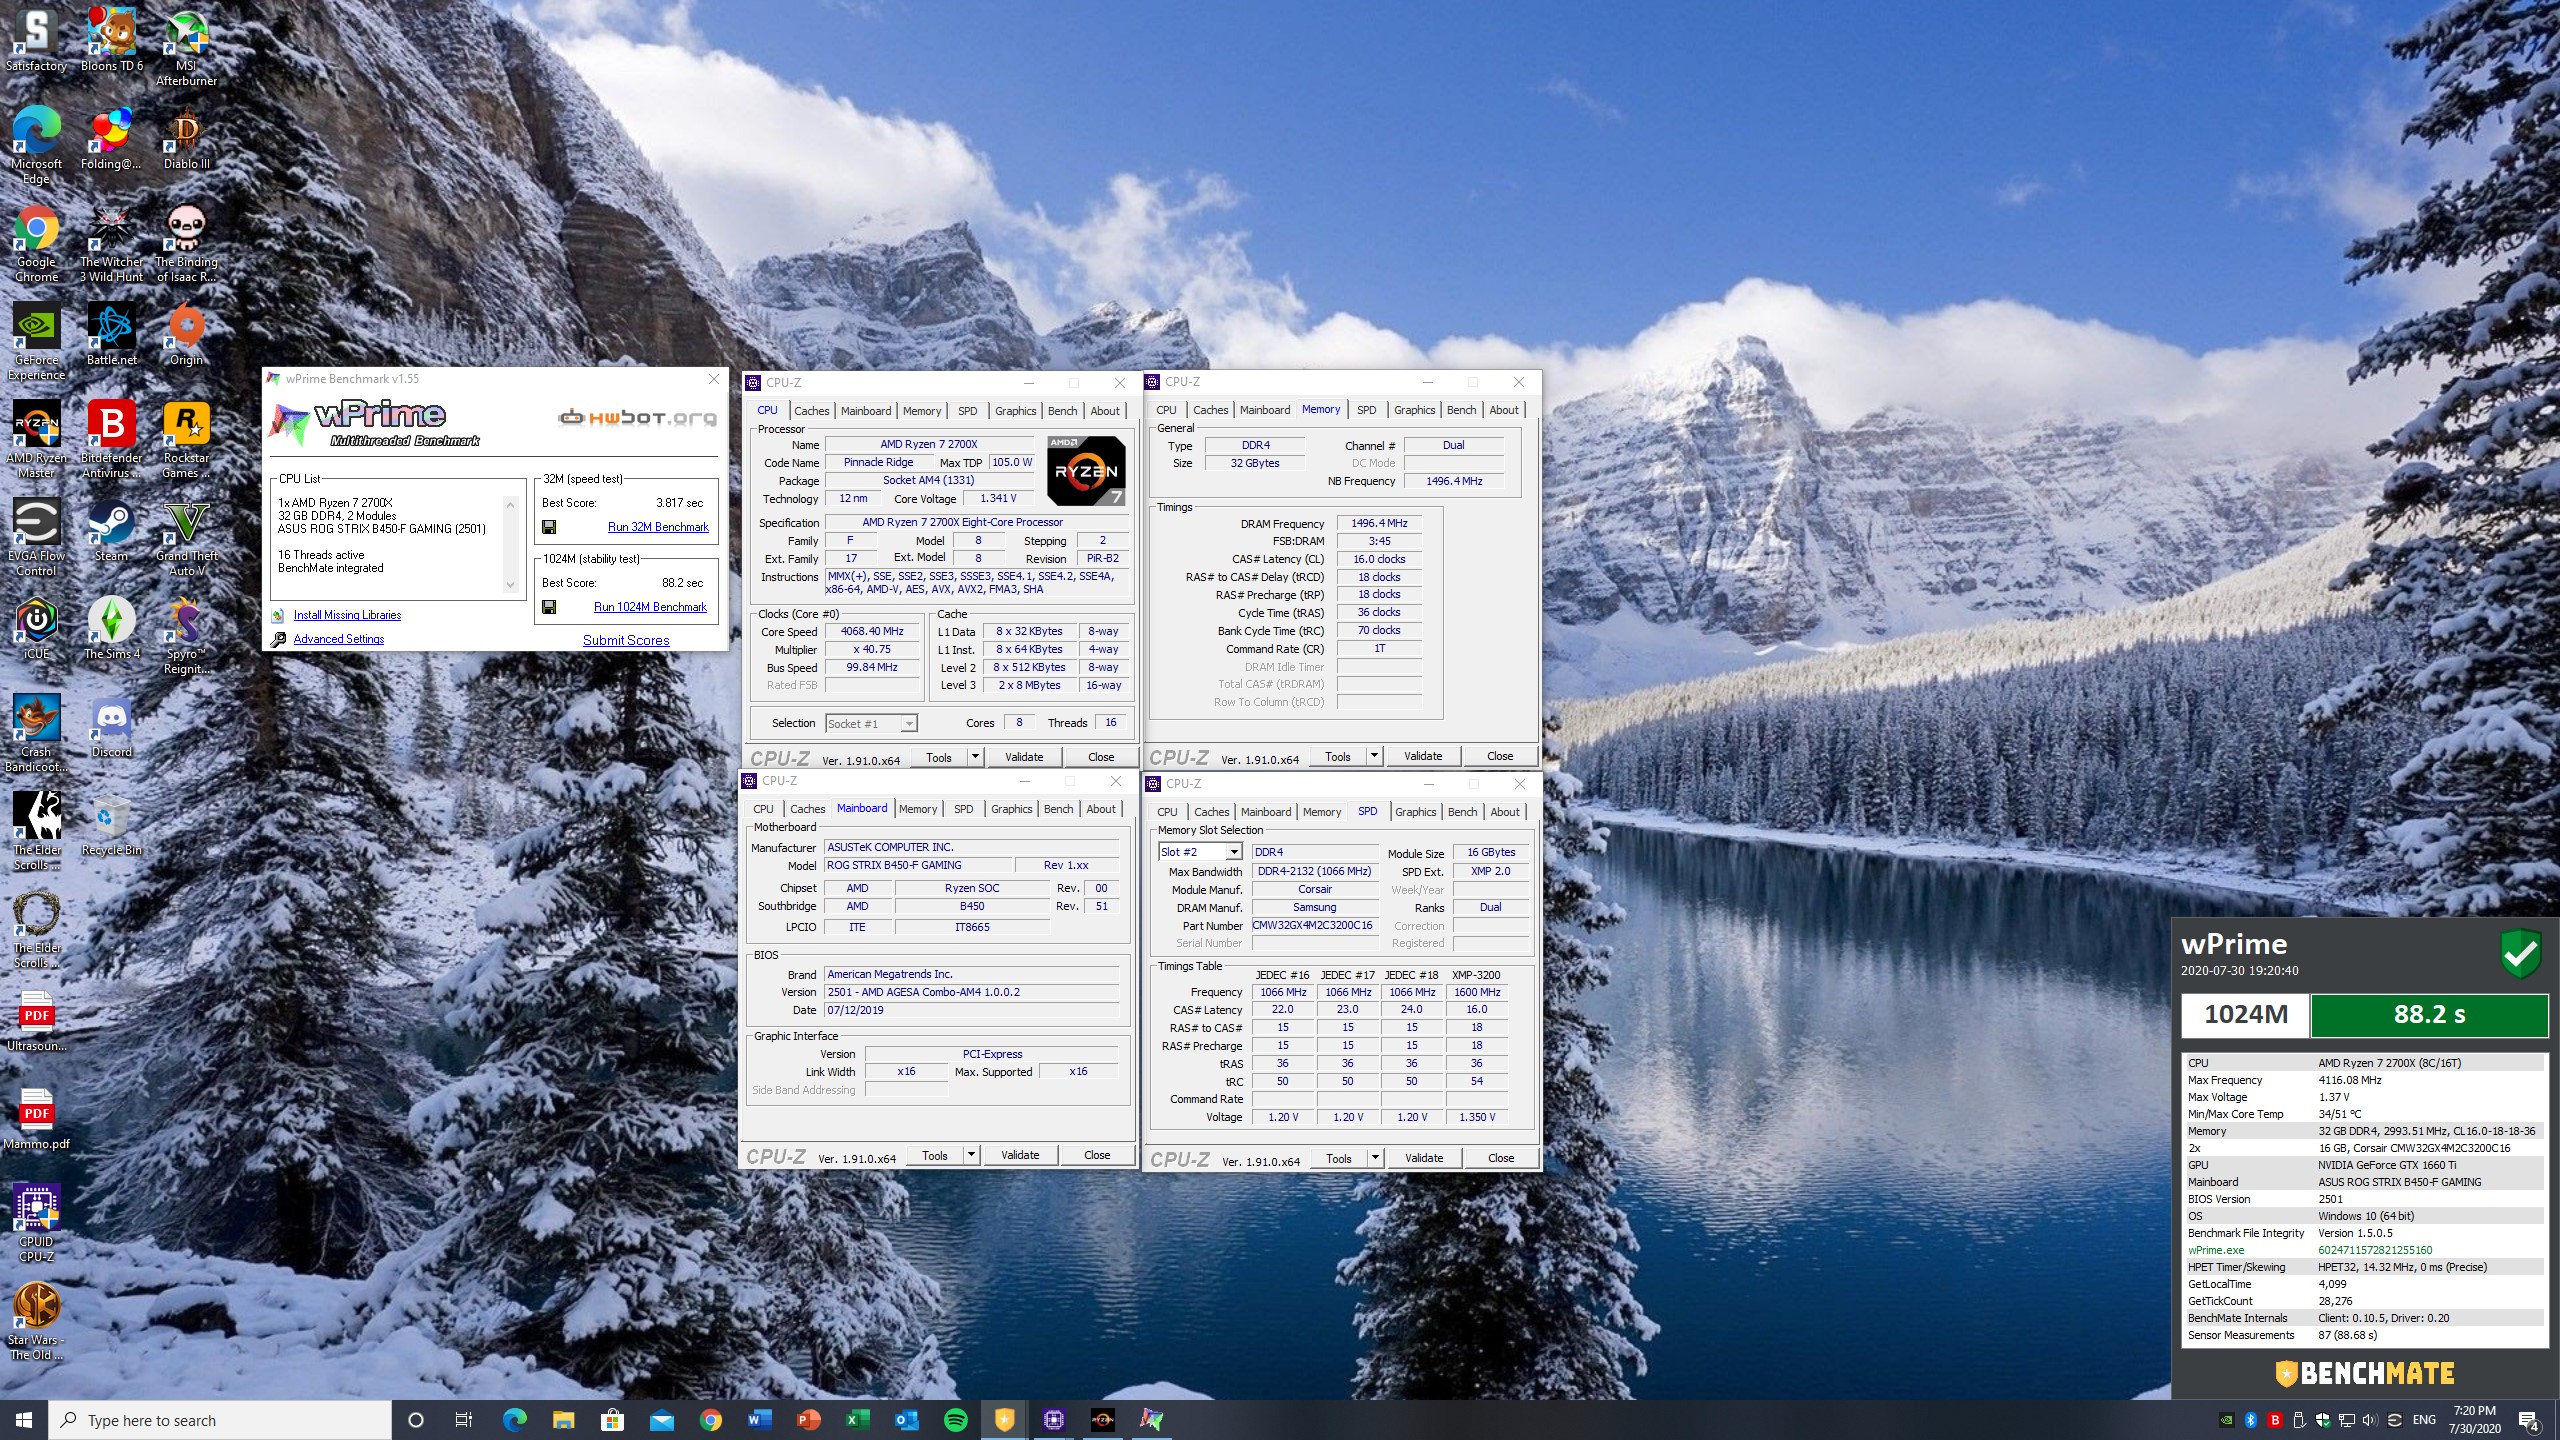Open Bloons TD 6 desktop icon

click(112, 40)
